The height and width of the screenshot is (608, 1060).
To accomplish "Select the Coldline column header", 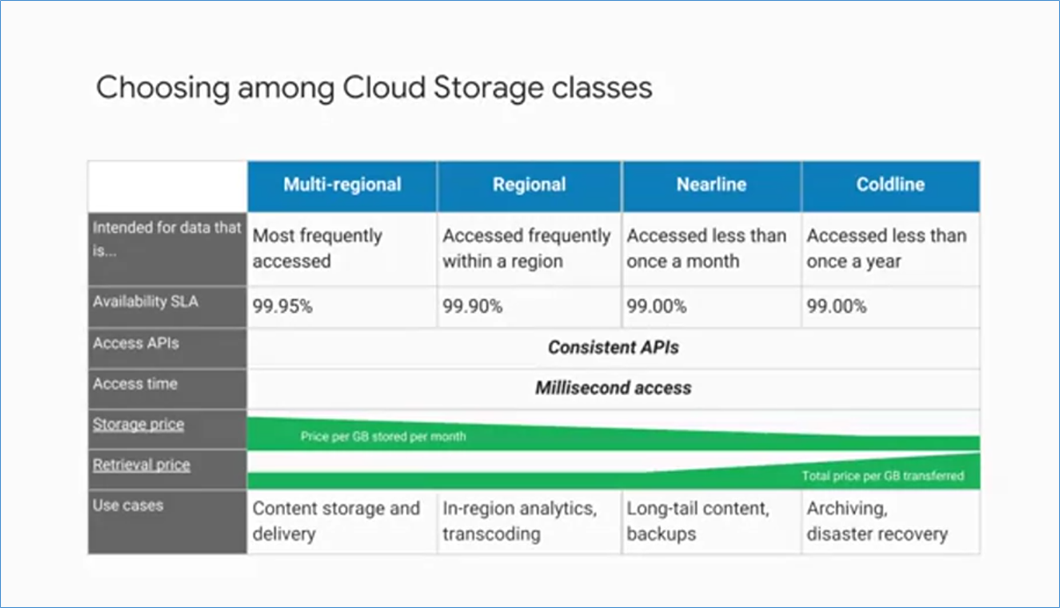I will (x=890, y=185).
